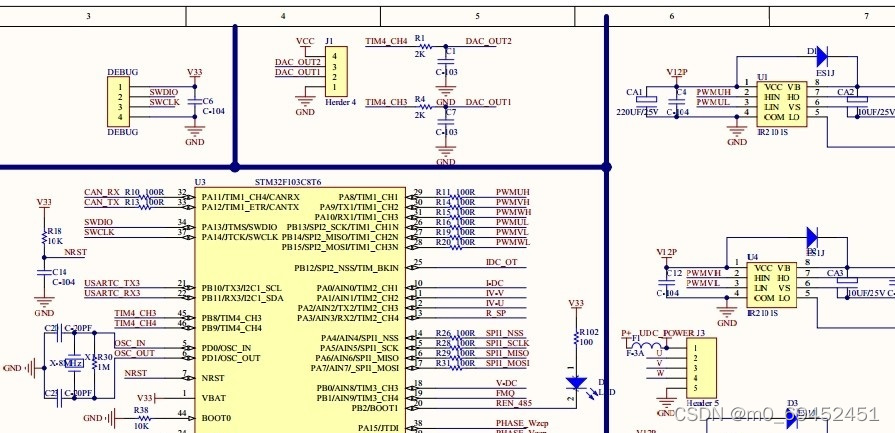Select the X1 8MHz crystal symbol

point(74,363)
